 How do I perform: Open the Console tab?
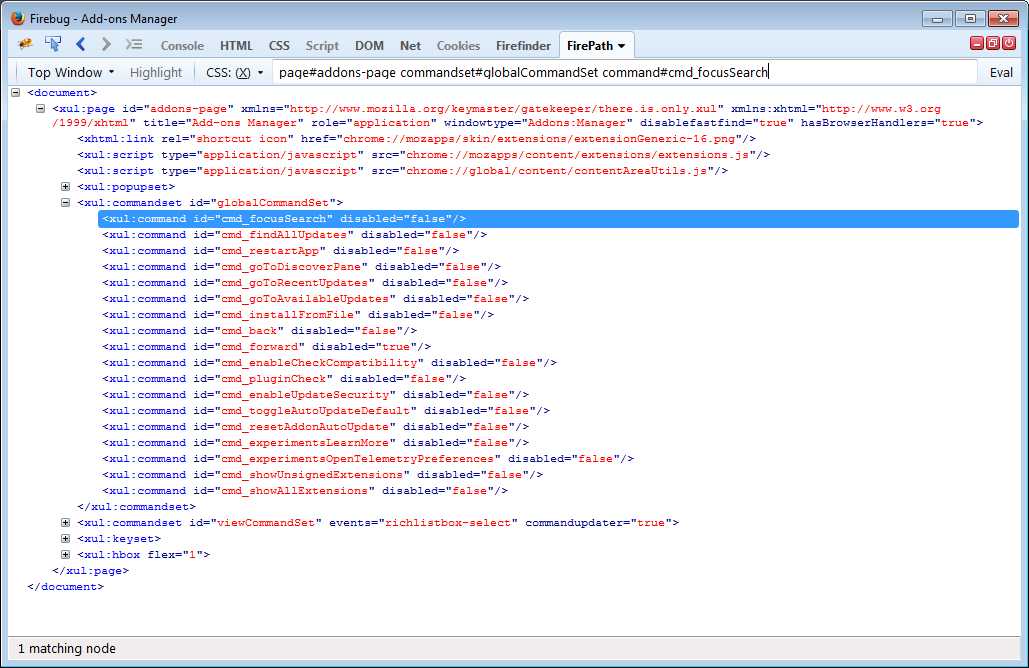click(x=182, y=45)
